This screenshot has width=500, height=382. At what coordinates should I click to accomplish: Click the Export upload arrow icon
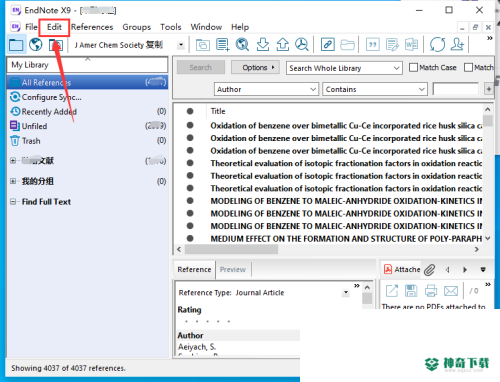[x=283, y=44]
